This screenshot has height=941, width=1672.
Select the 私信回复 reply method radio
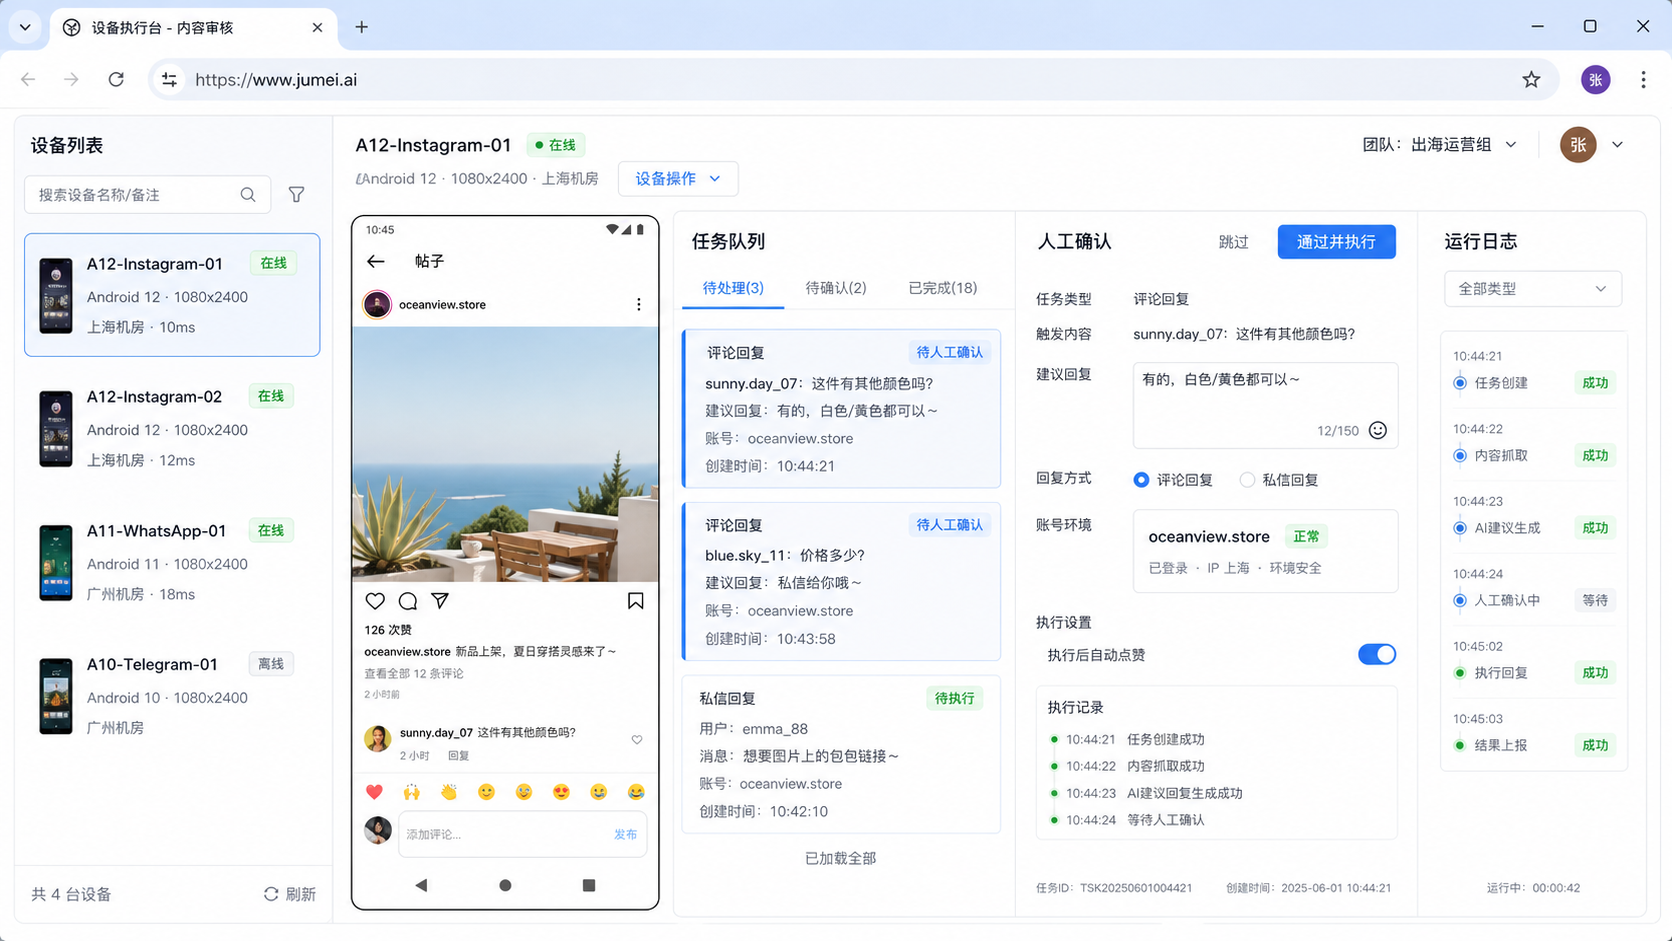click(1247, 480)
